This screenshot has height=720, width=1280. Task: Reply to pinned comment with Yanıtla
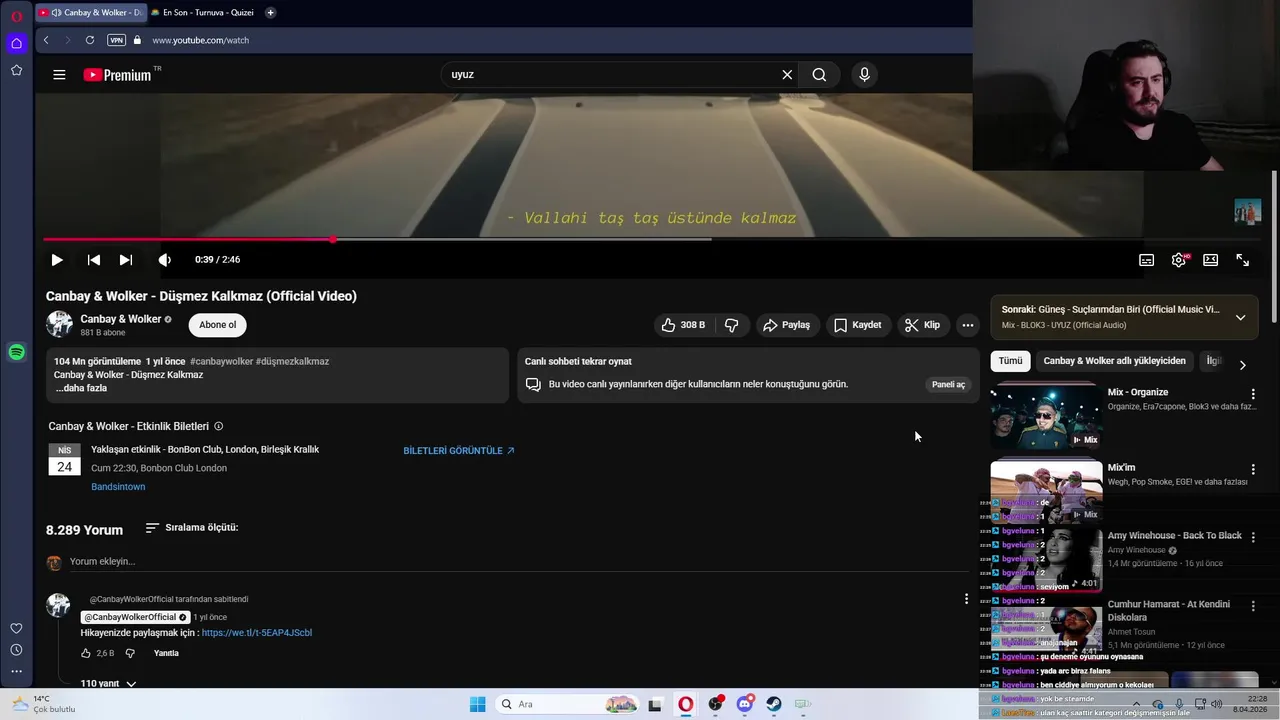tap(166, 653)
